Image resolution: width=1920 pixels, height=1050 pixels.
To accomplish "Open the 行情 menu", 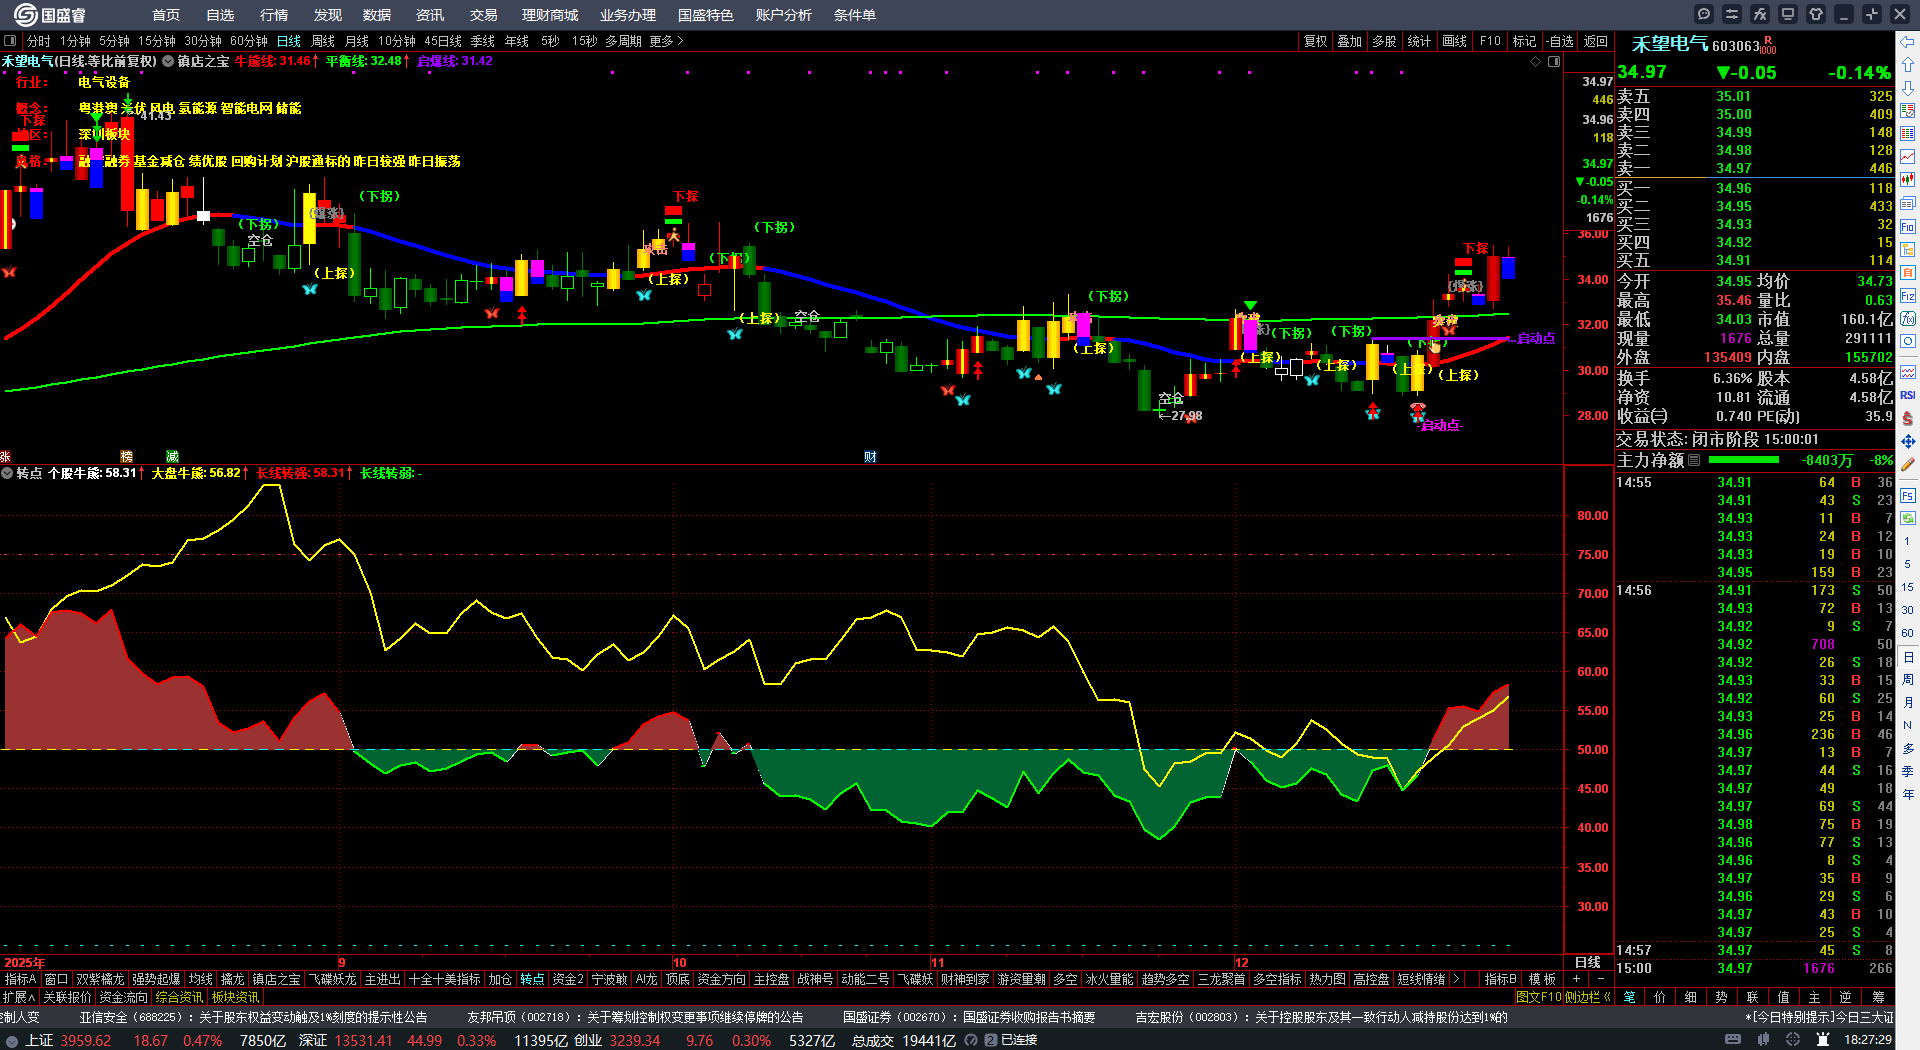I will click(274, 15).
